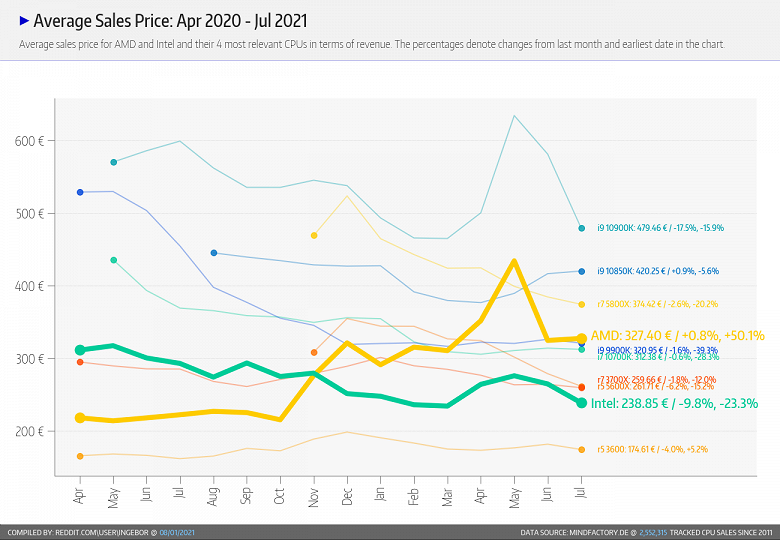The width and height of the screenshot is (780, 540).
Task: Click the AMD average start dot at Apr
Action: click(x=80, y=418)
